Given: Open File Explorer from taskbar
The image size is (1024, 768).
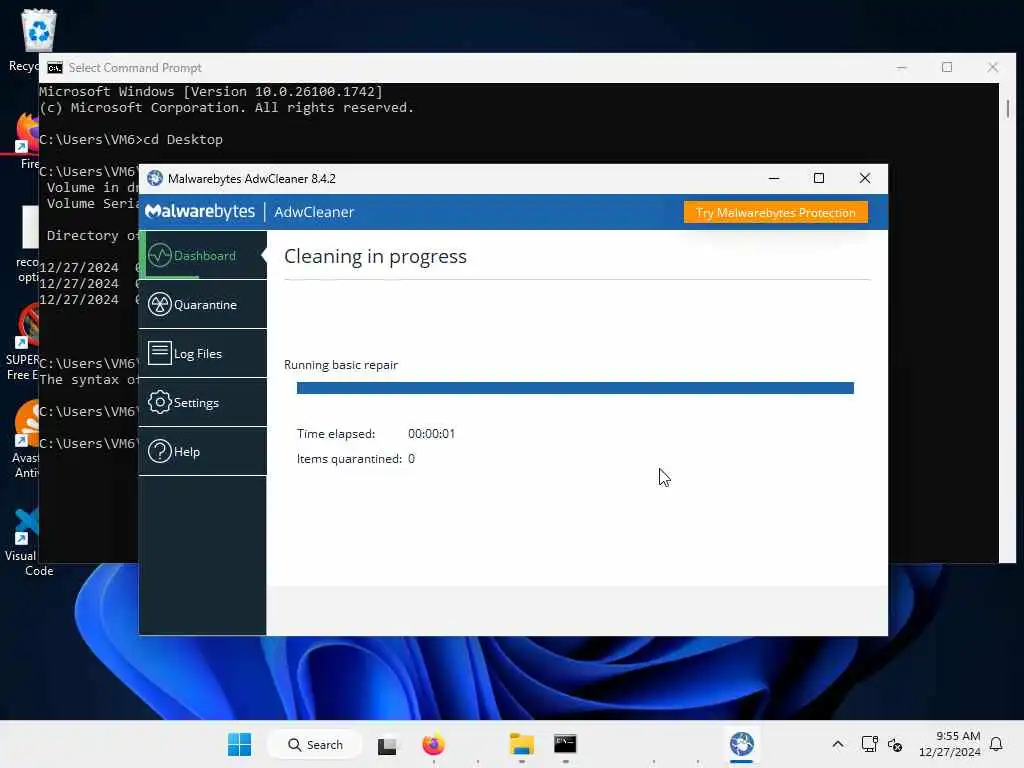Looking at the screenshot, I should [x=522, y=744].
